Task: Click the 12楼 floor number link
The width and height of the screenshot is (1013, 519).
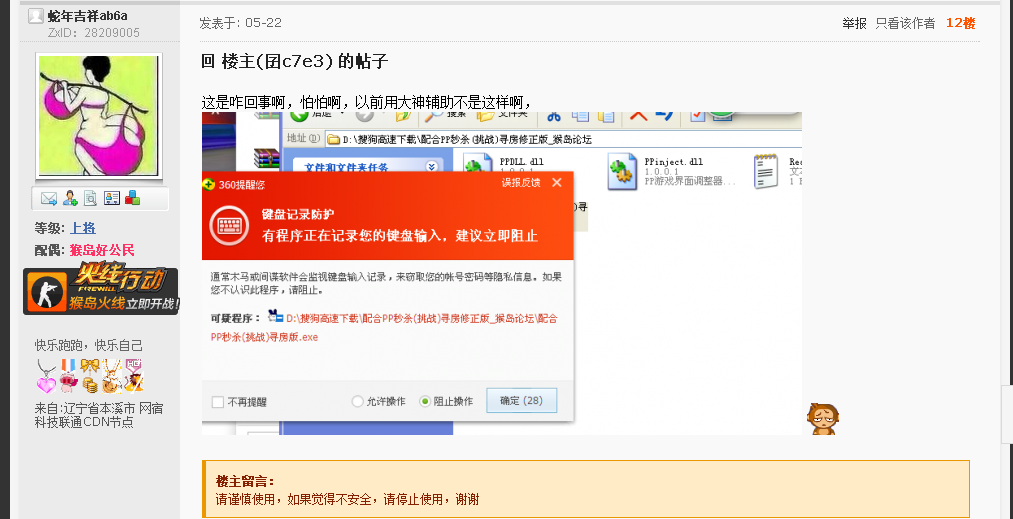Action: coord(961,23)
